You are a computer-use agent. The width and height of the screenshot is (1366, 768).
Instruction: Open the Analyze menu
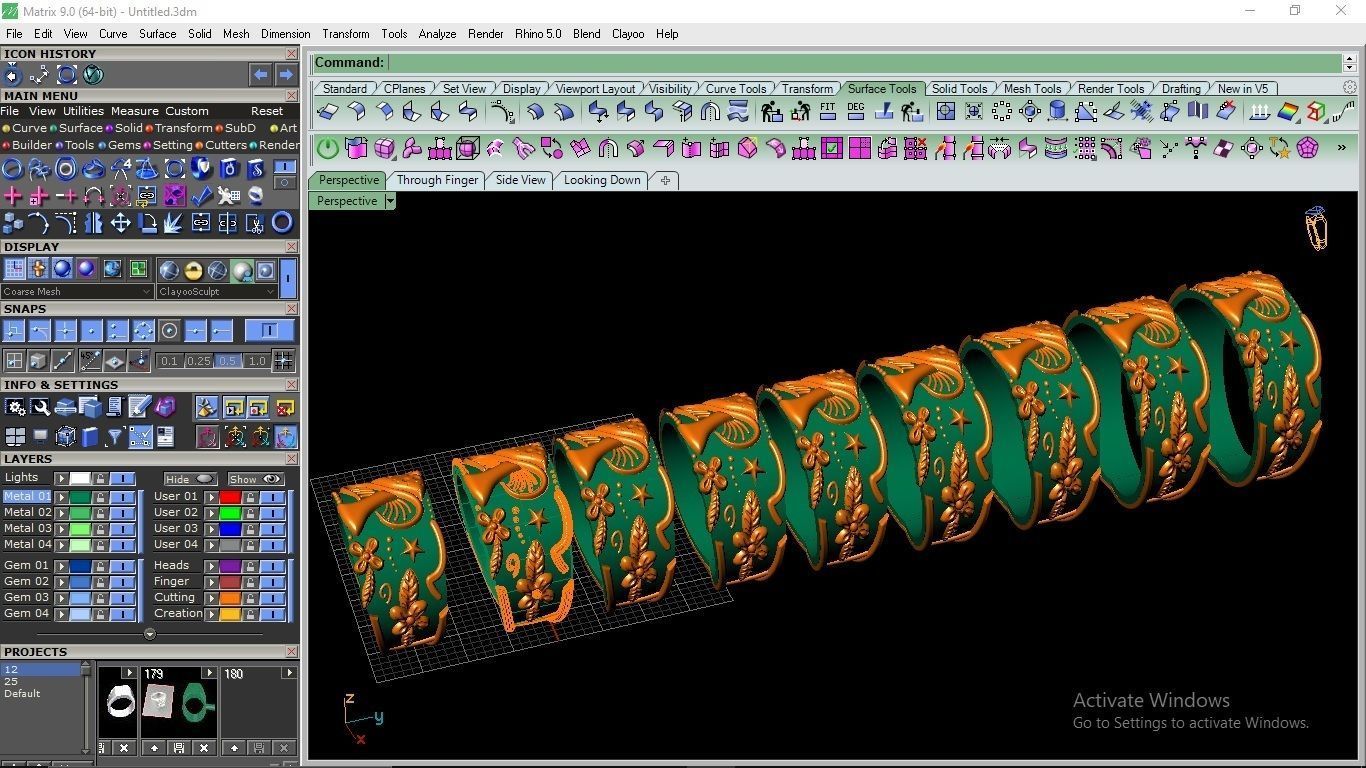pyautogui.click(x=437, y=33)
